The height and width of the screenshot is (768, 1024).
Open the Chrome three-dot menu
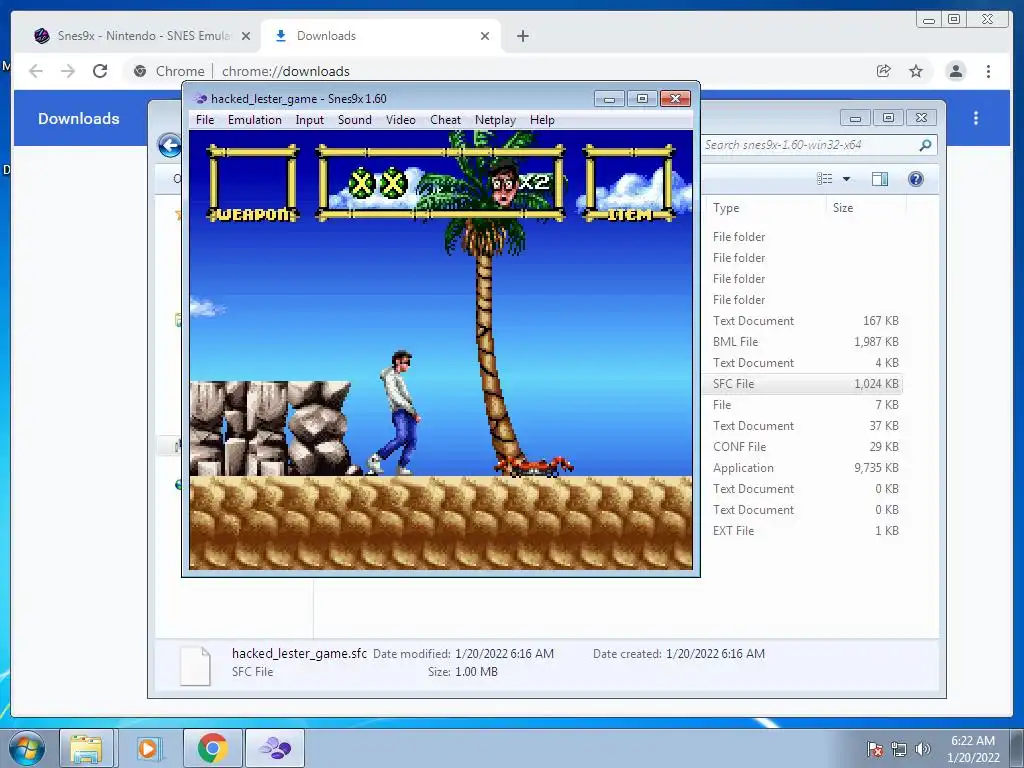988,71
